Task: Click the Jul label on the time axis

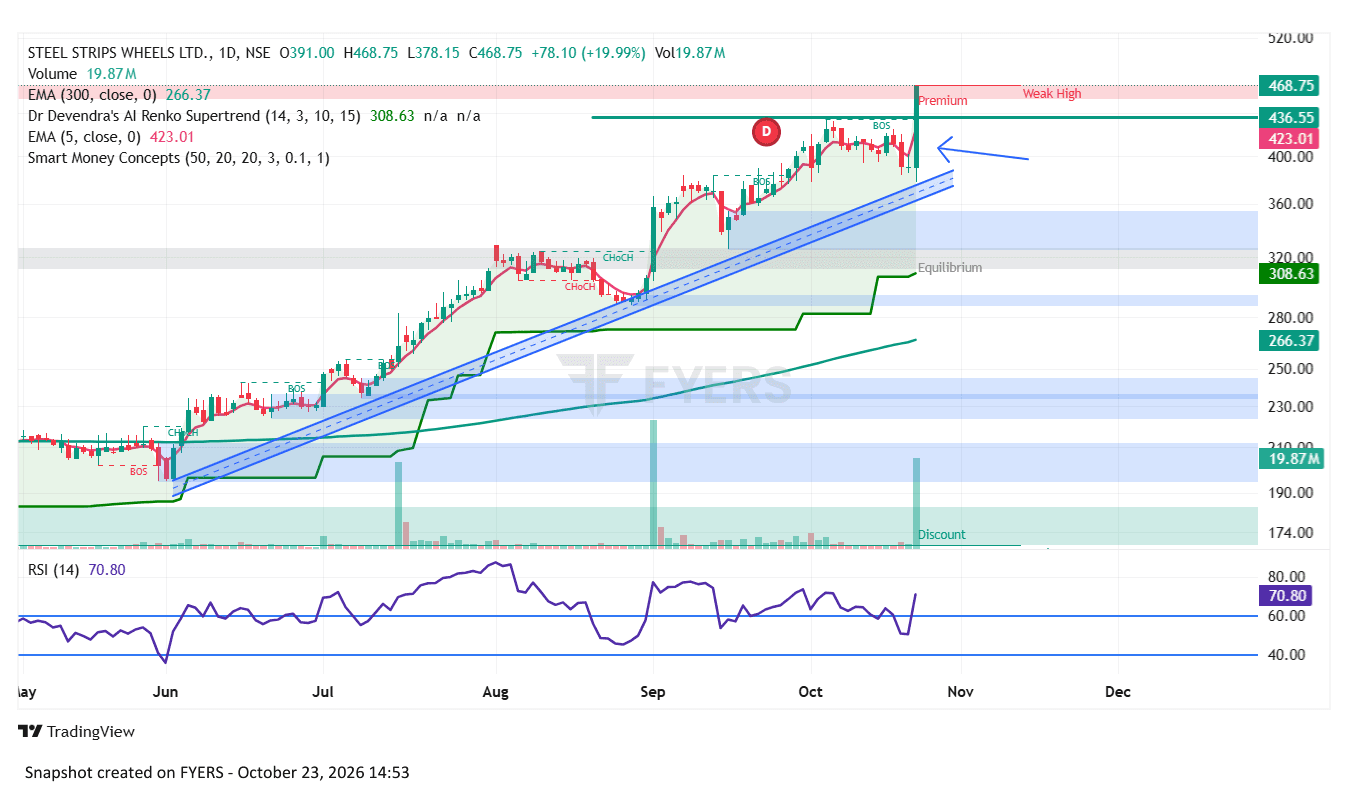Action: pos(323,692)
